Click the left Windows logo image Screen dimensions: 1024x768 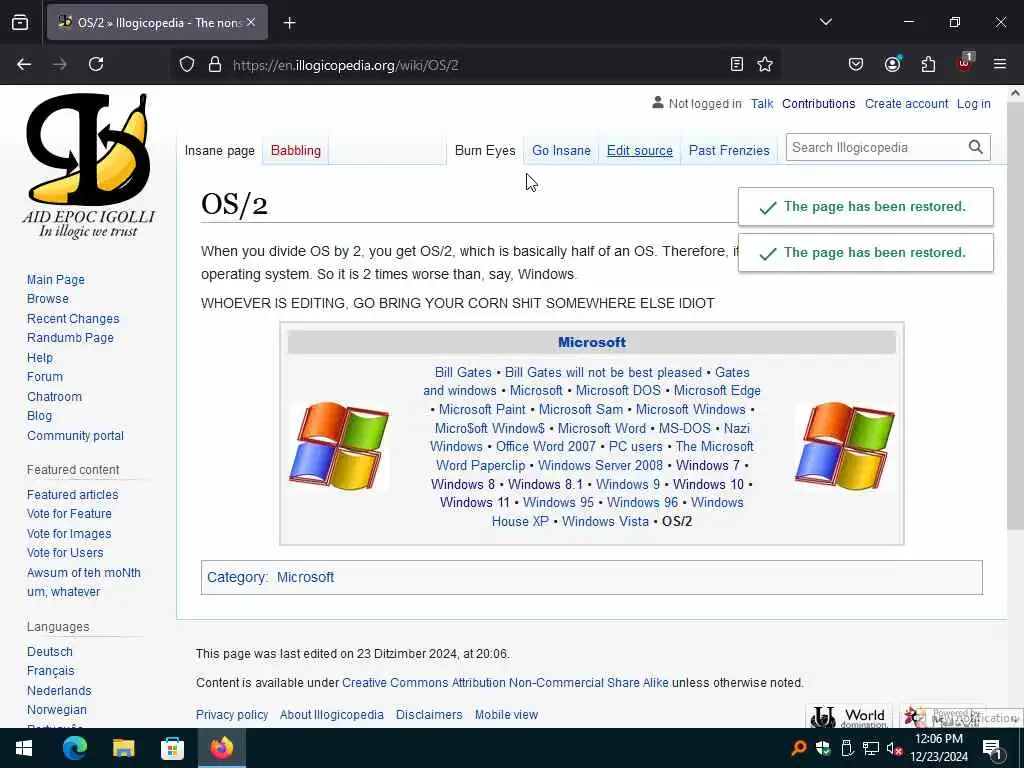(x=339, y=447)
